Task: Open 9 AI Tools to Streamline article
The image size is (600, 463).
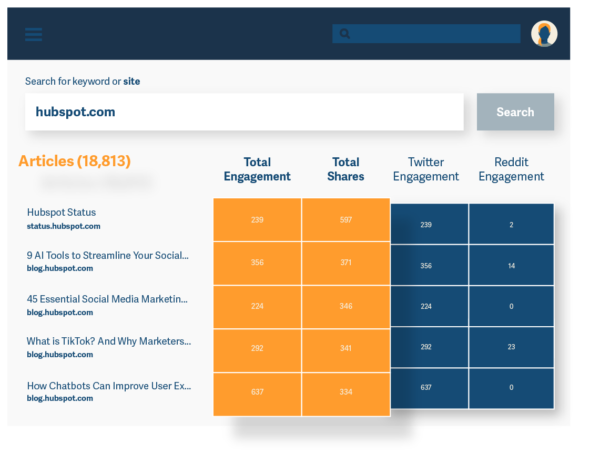Action: (108, 255)
